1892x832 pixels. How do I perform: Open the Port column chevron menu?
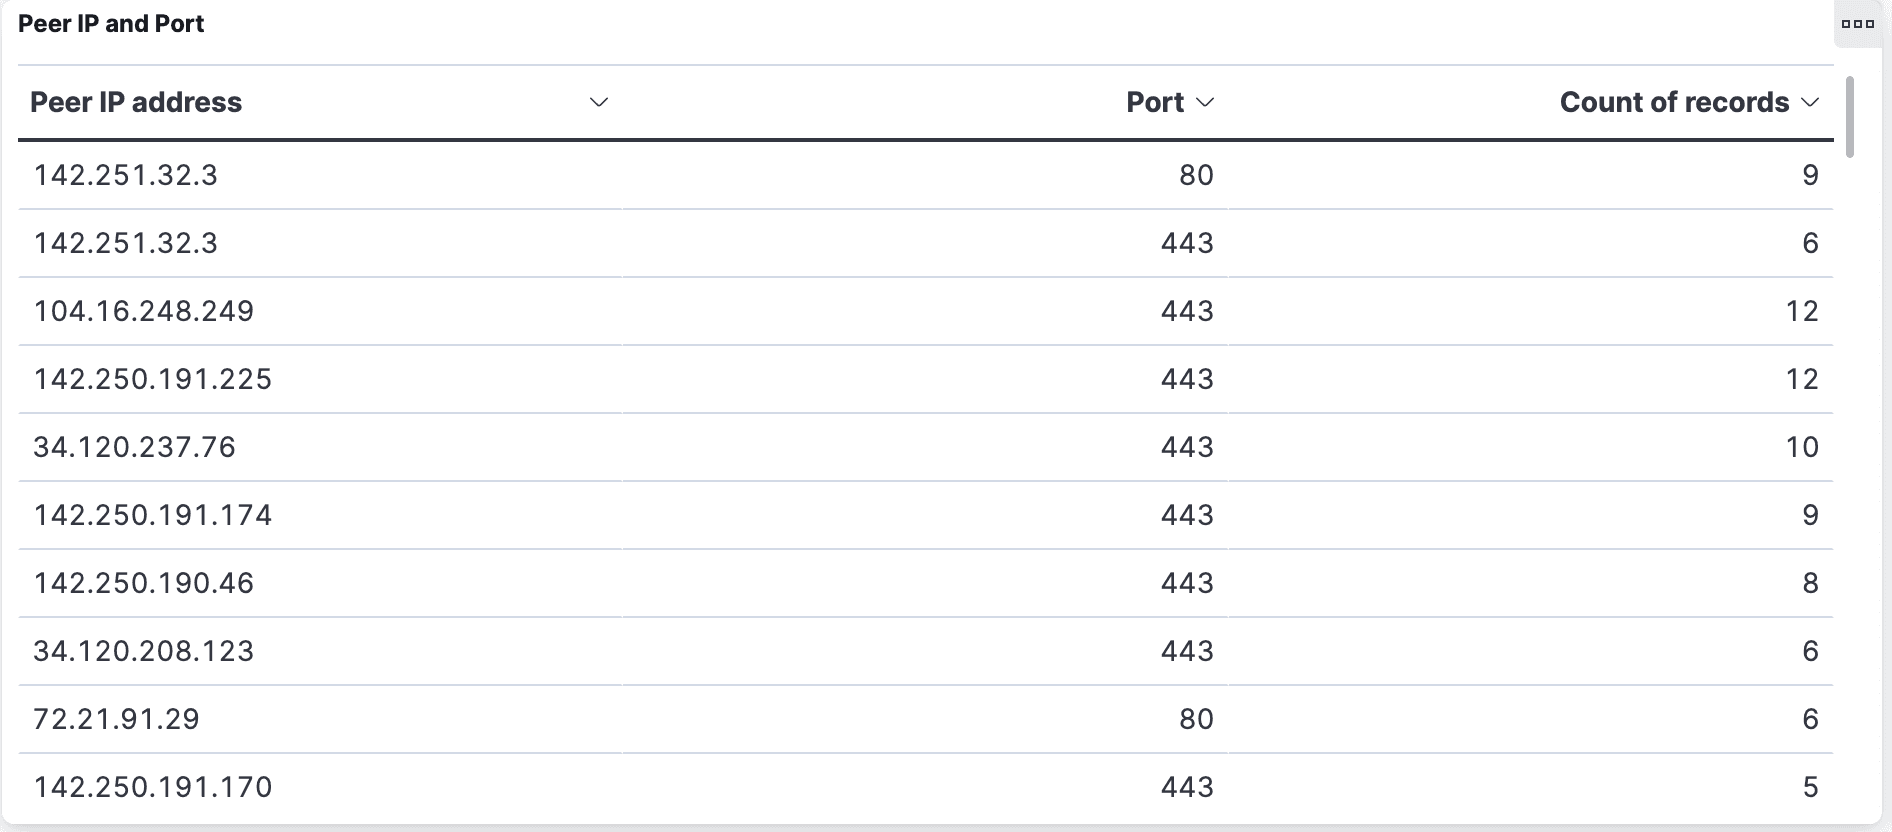tap(1205, 102)
